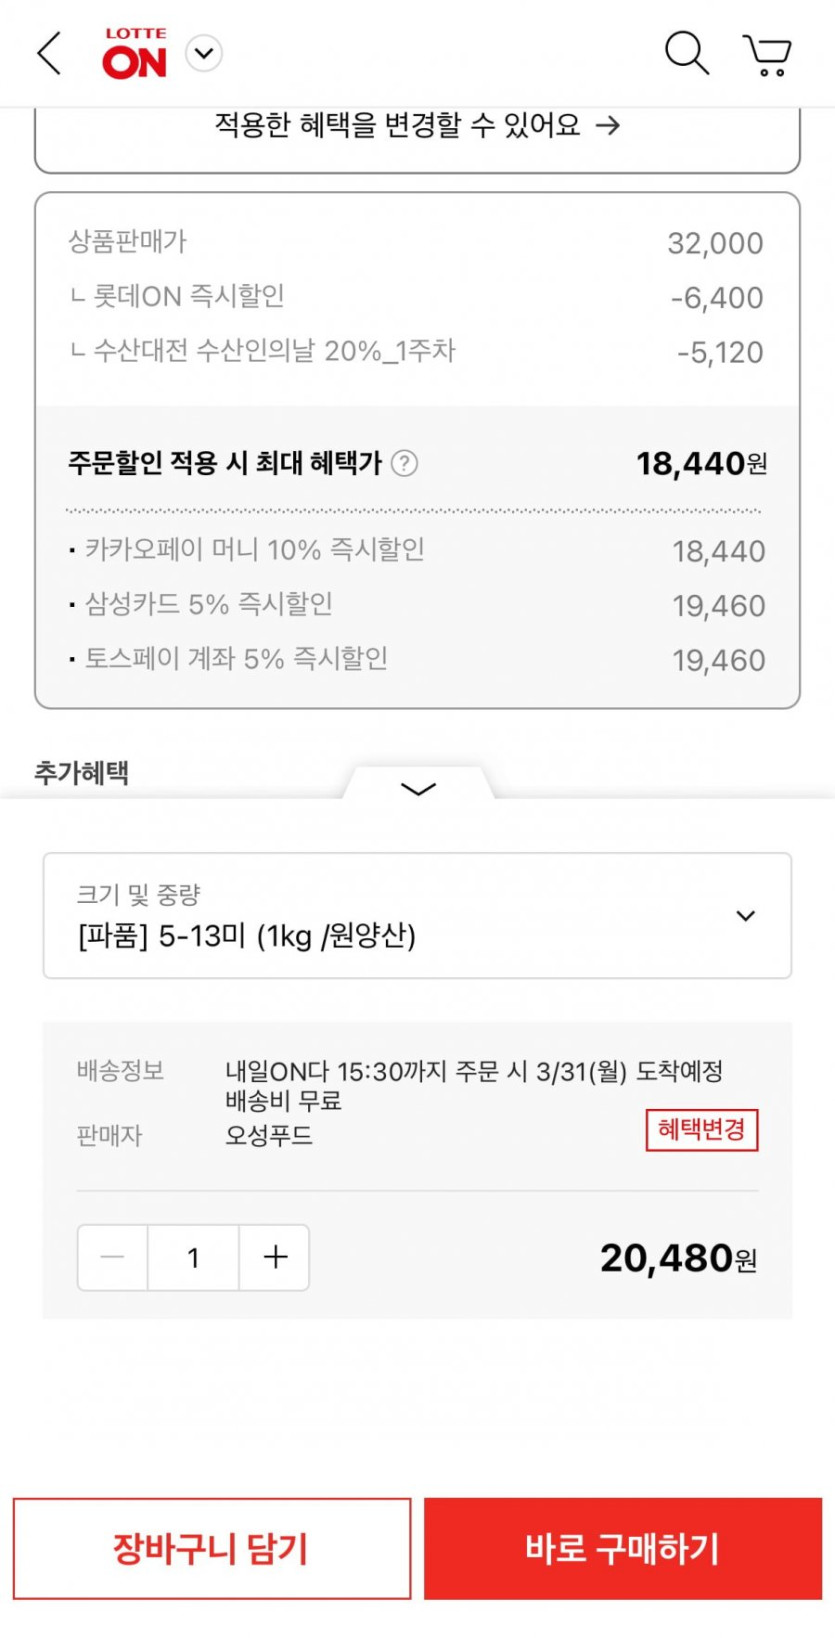Click the 혜택변경 button
Image resolution: width=835 pixels, height=1638 pixels.
pyautogui.click(x=701, y=1130)
